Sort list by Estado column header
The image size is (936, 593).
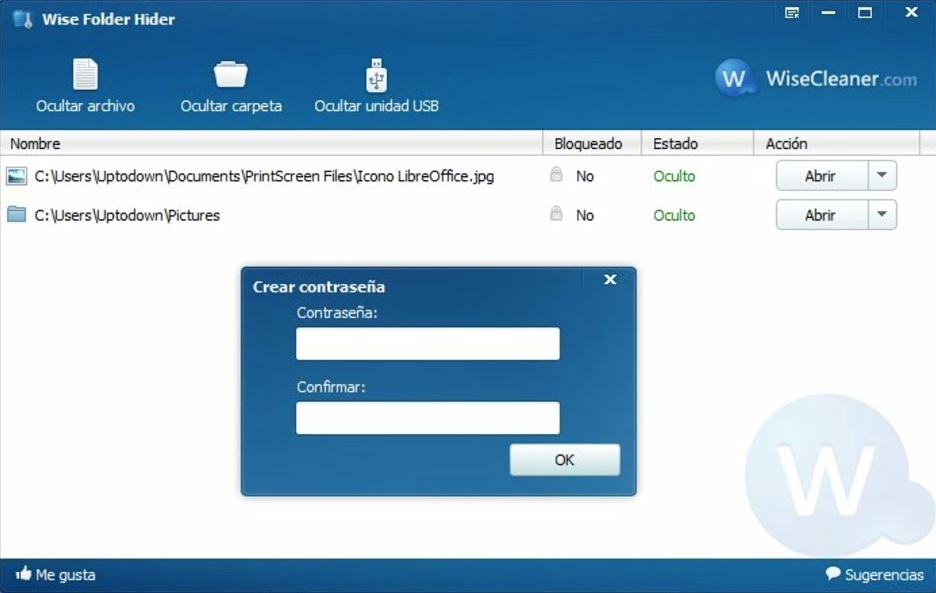click(x=697, y=143)
